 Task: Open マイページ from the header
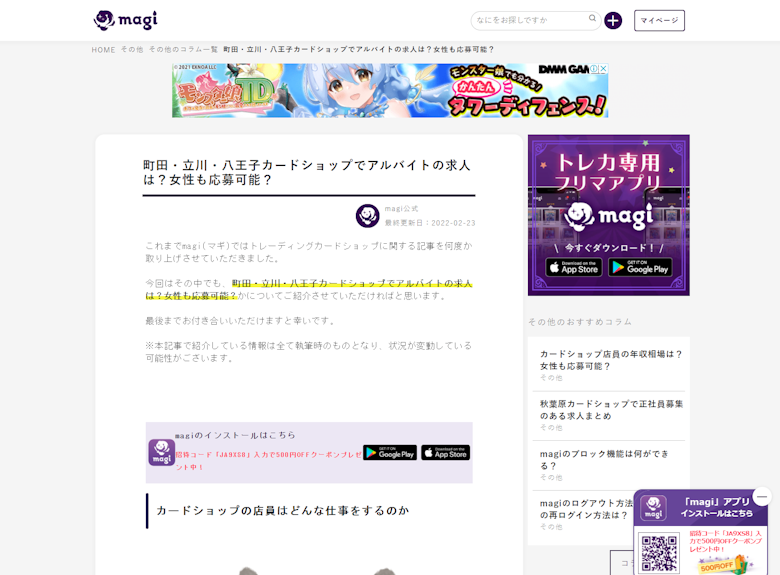659,20
